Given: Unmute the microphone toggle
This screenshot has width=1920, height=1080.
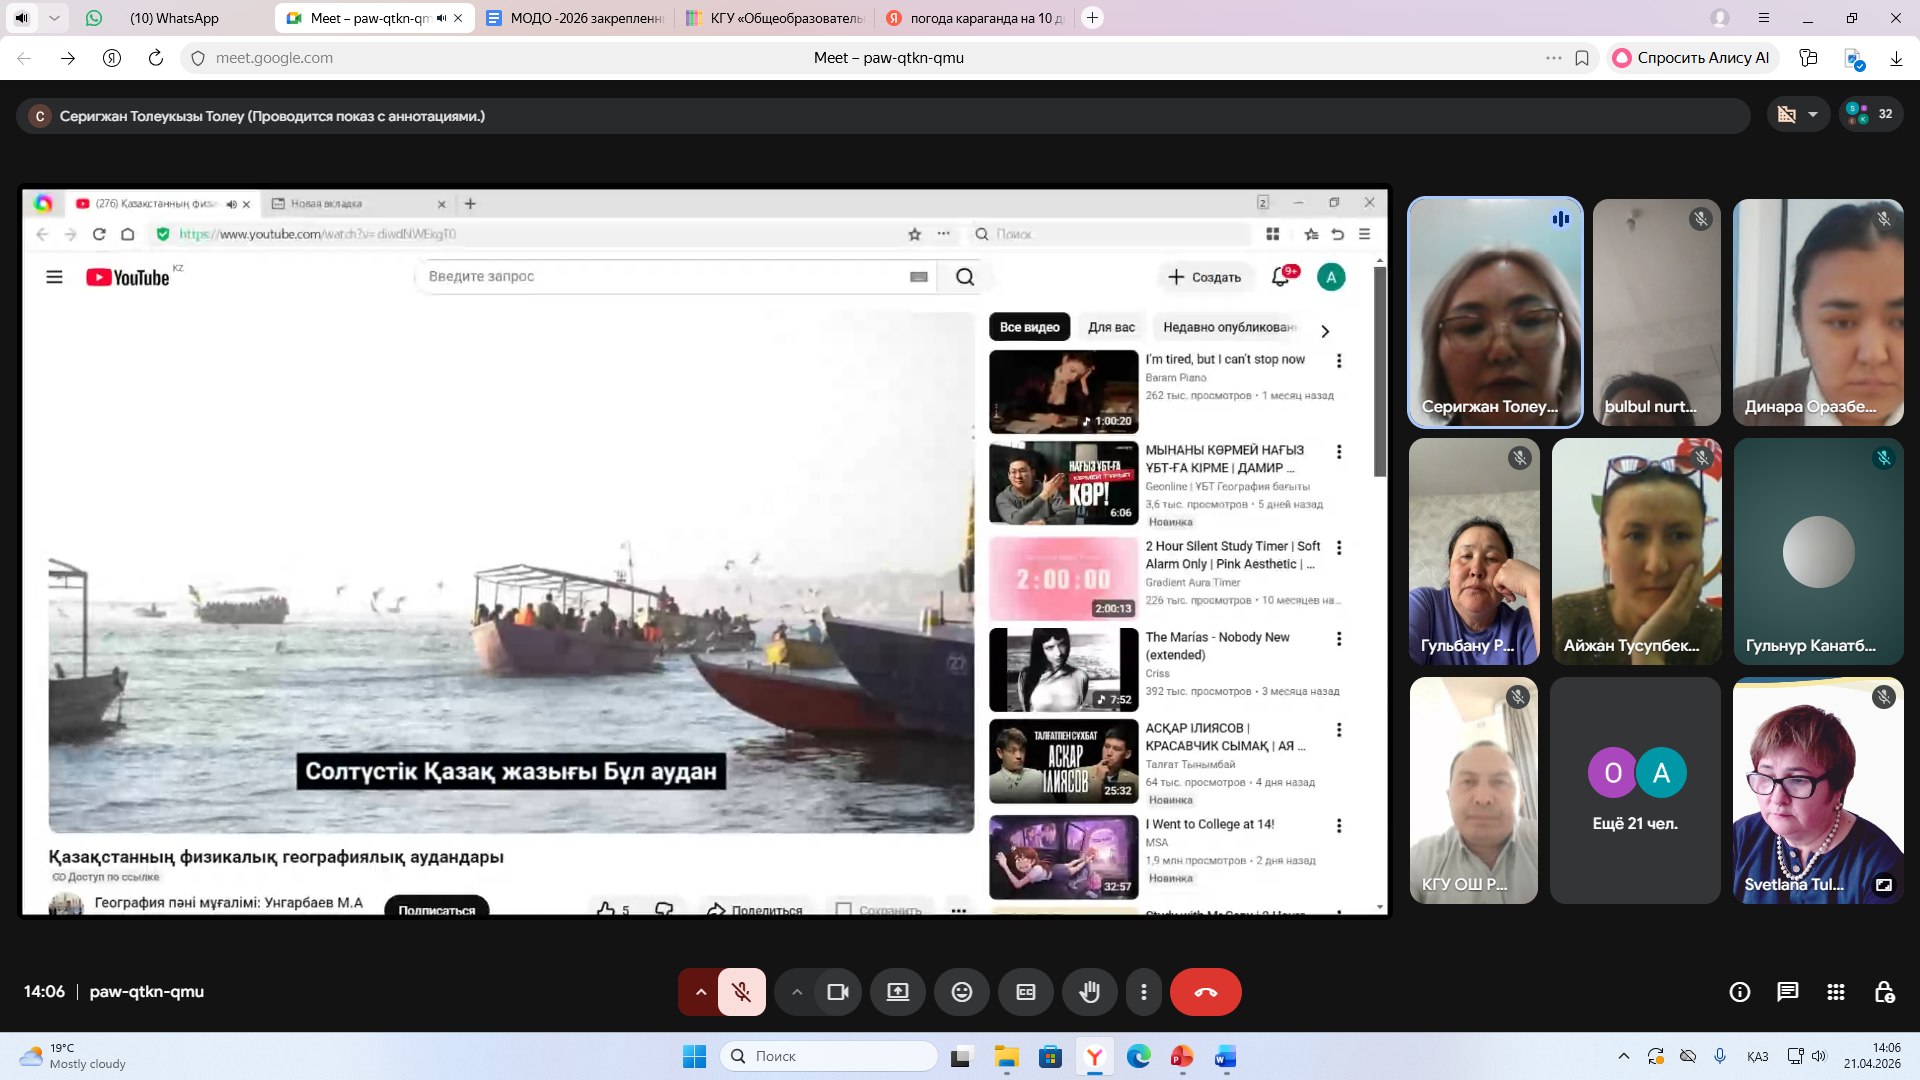Looking at the screenshot, I should (741, 992).
